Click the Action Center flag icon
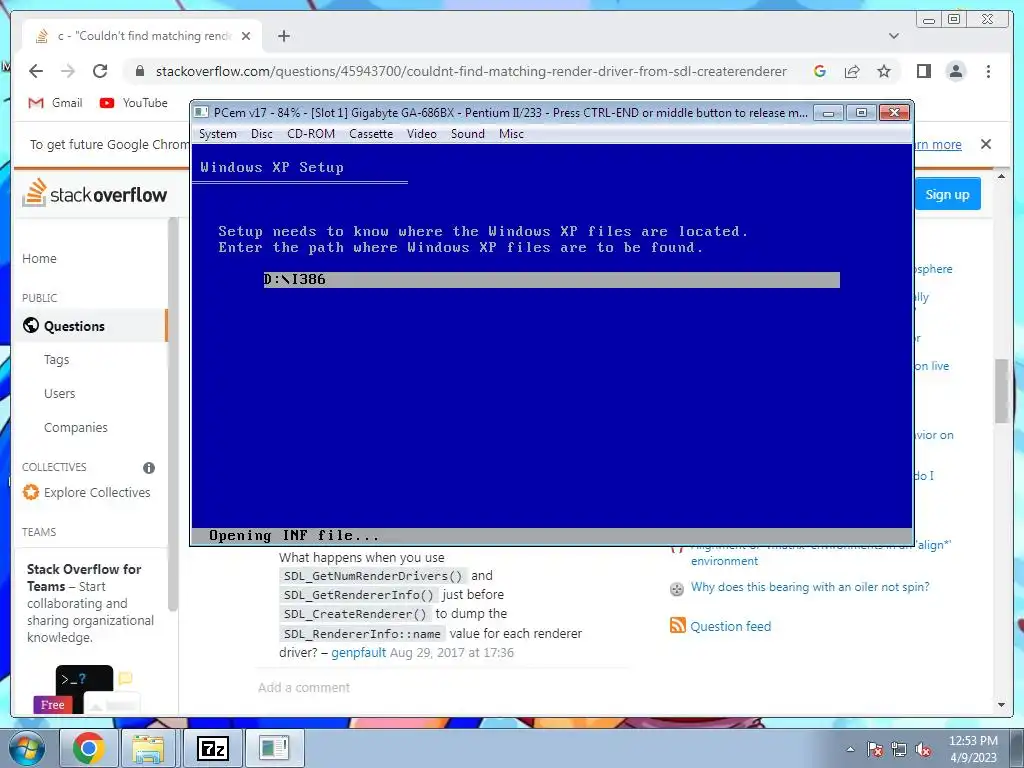1024x768 pixels. click(874, 749)
